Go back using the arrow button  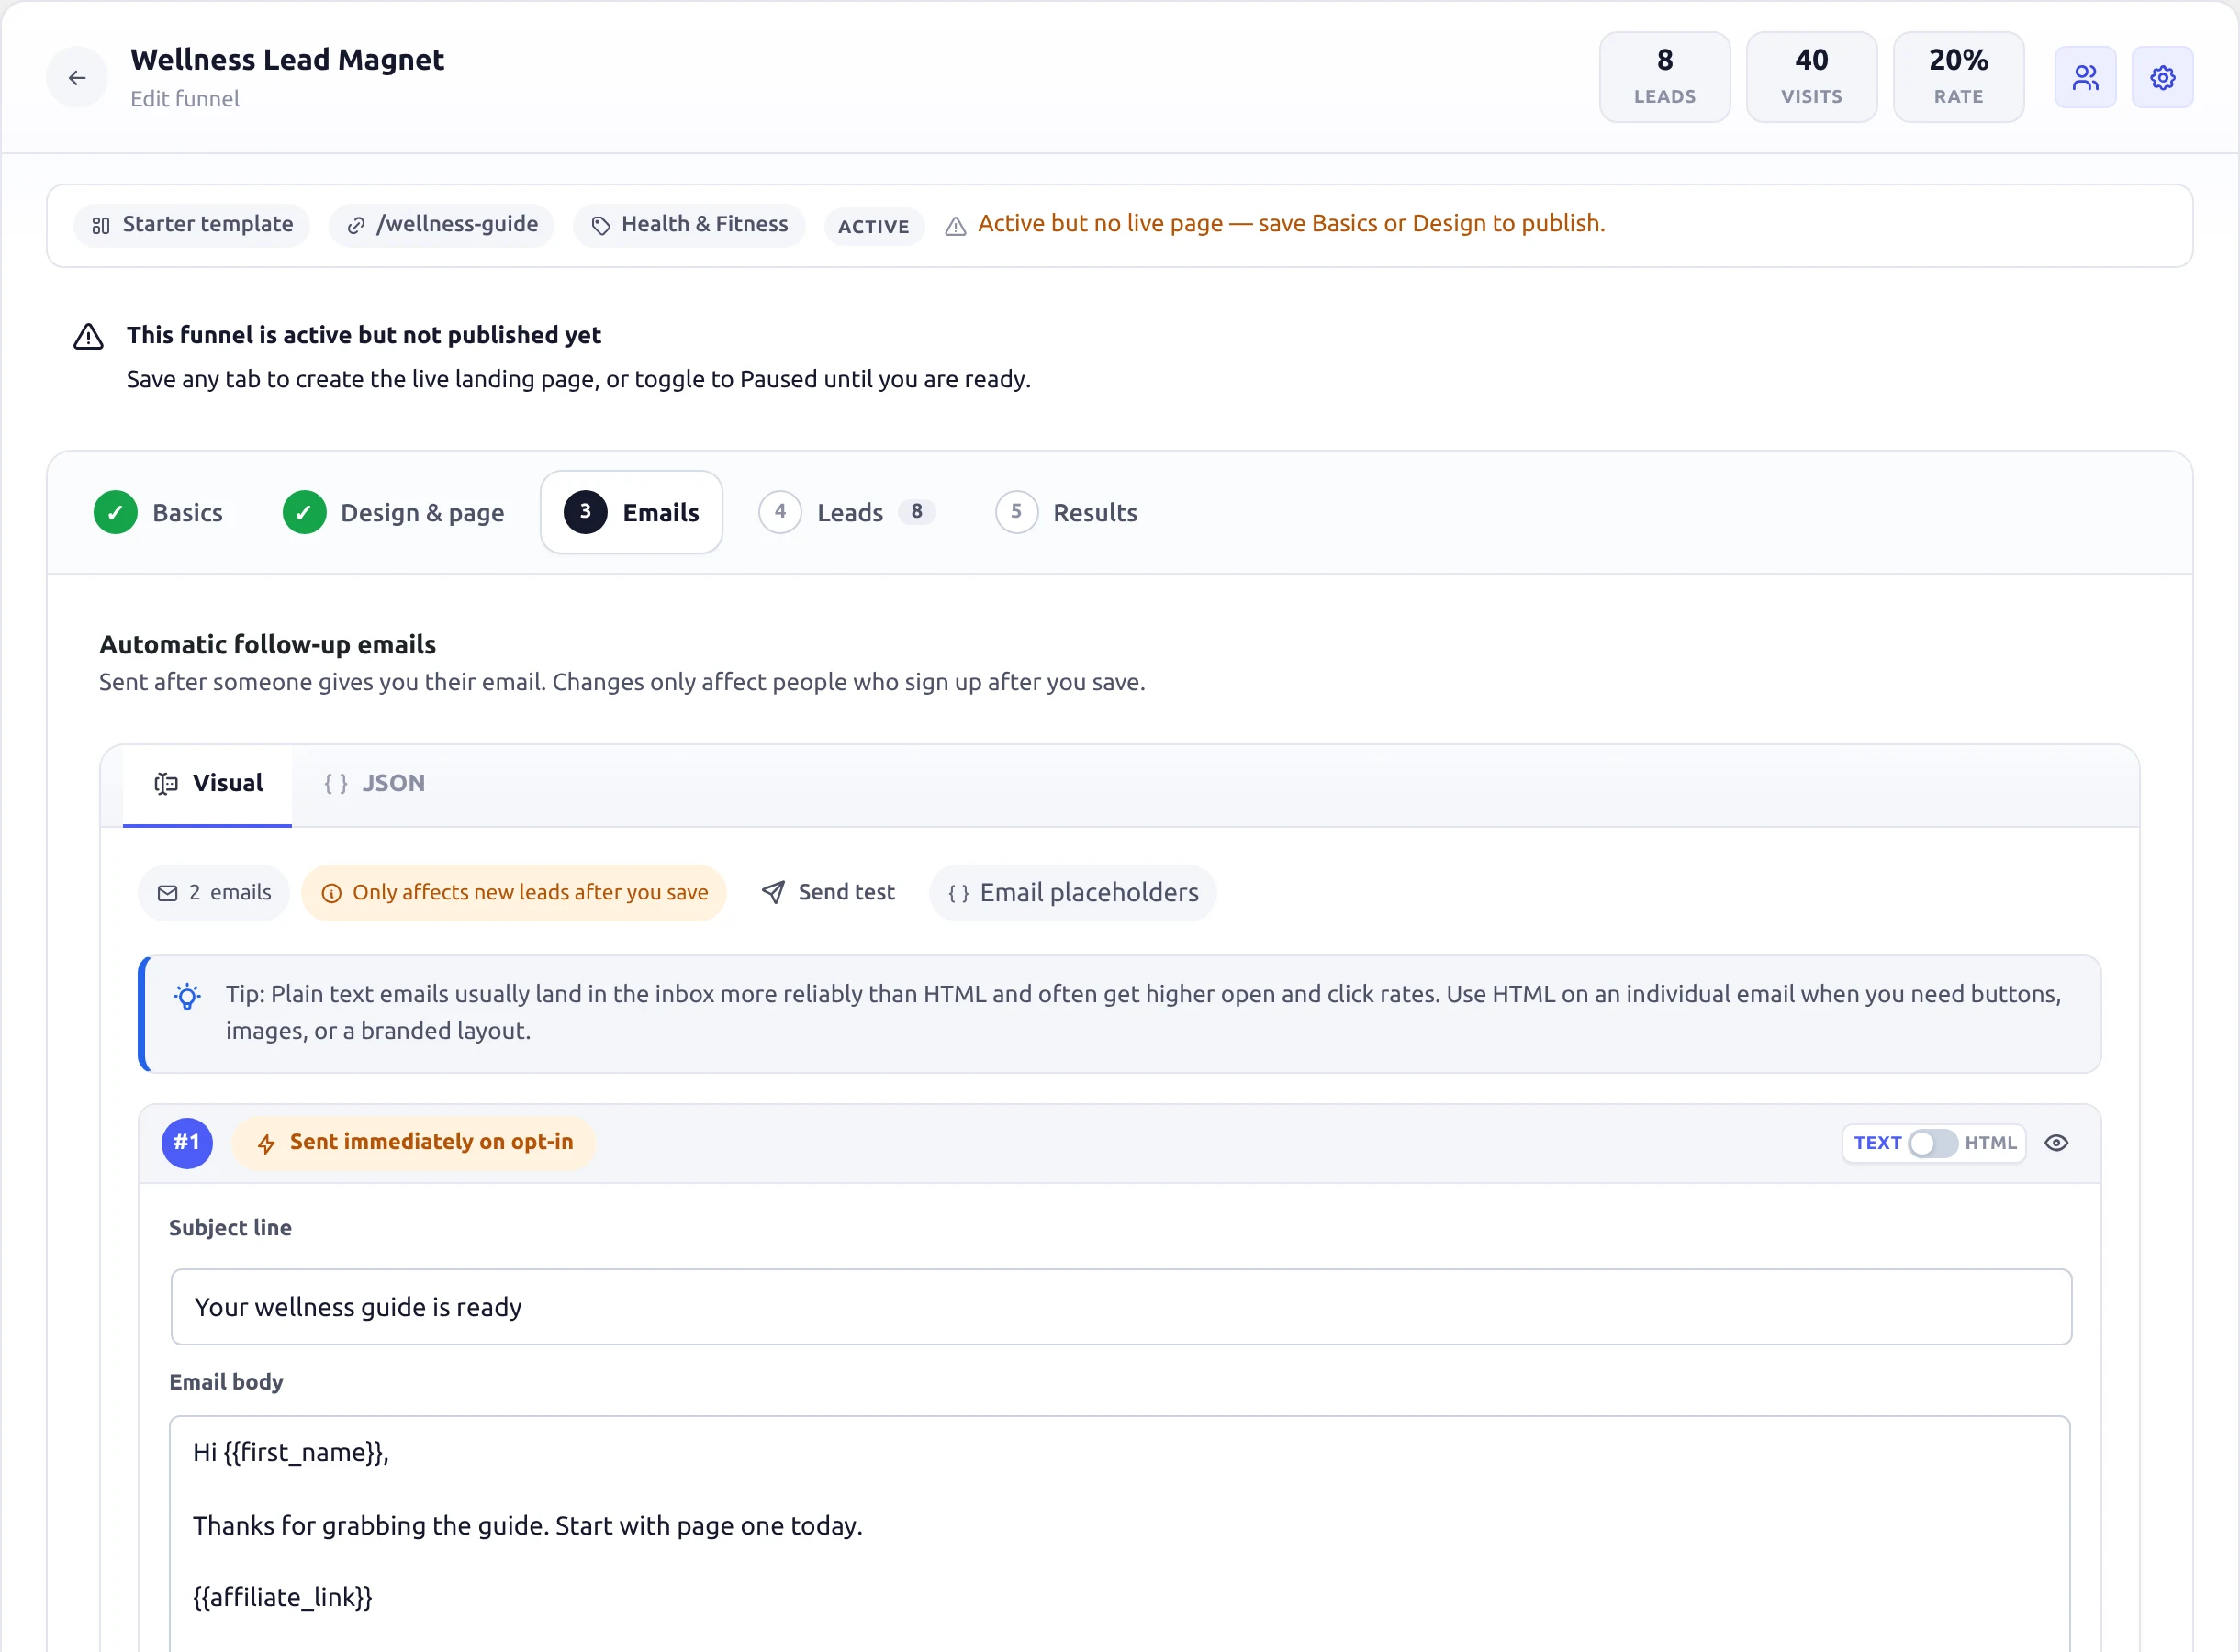(x=77, y=77)
